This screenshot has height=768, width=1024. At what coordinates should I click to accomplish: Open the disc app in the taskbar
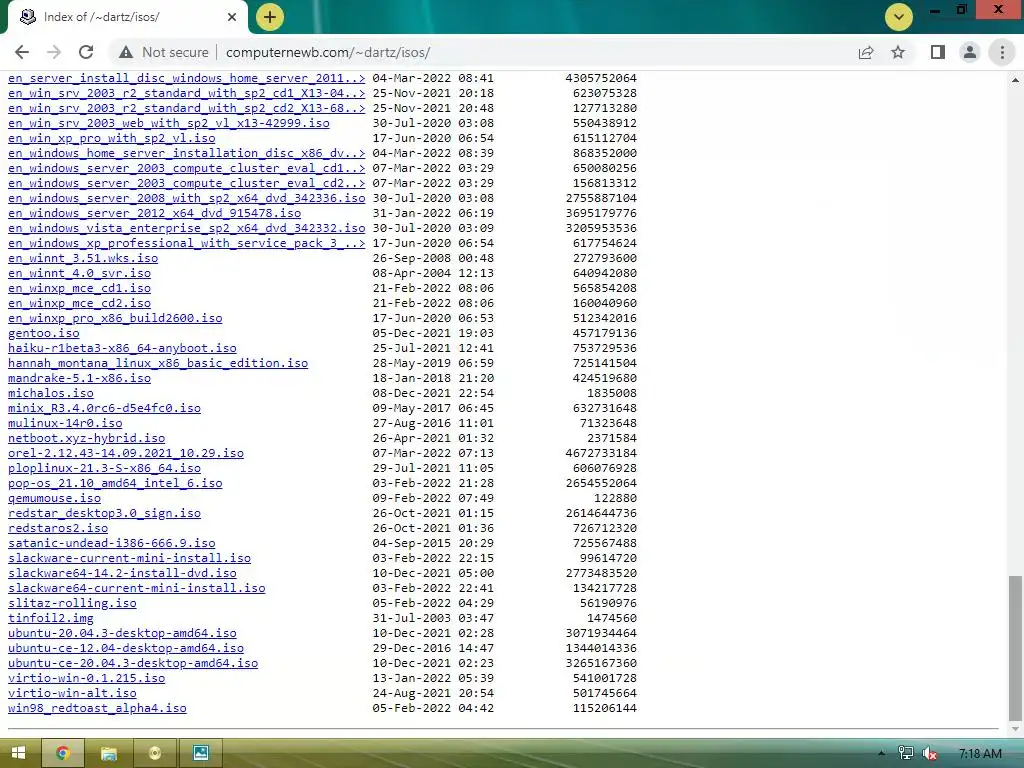point(155,753)
